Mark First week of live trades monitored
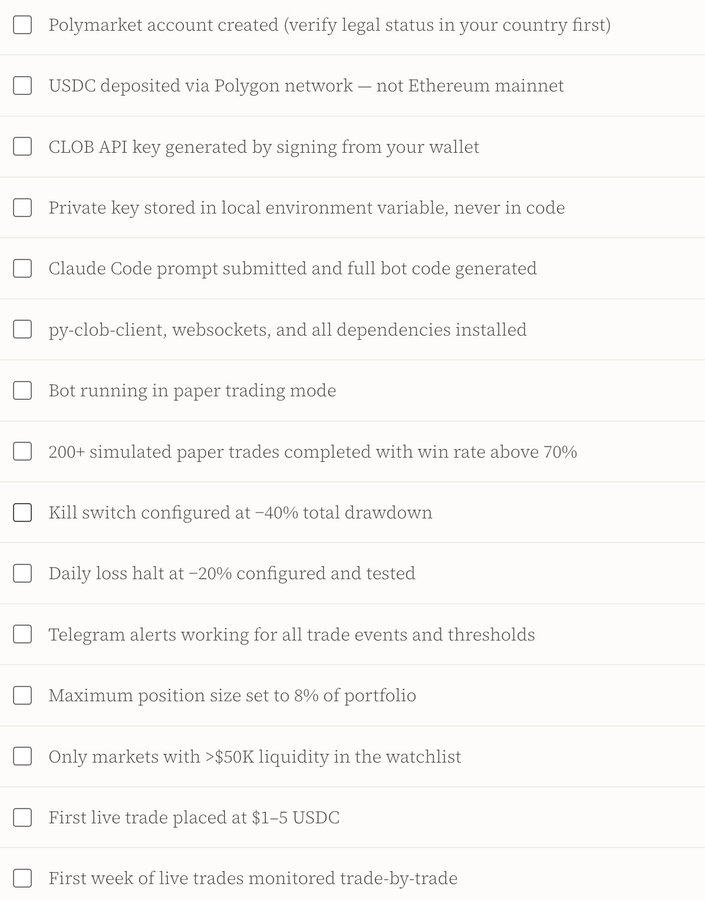The image size is (705, 900). (x=22, y=879)
